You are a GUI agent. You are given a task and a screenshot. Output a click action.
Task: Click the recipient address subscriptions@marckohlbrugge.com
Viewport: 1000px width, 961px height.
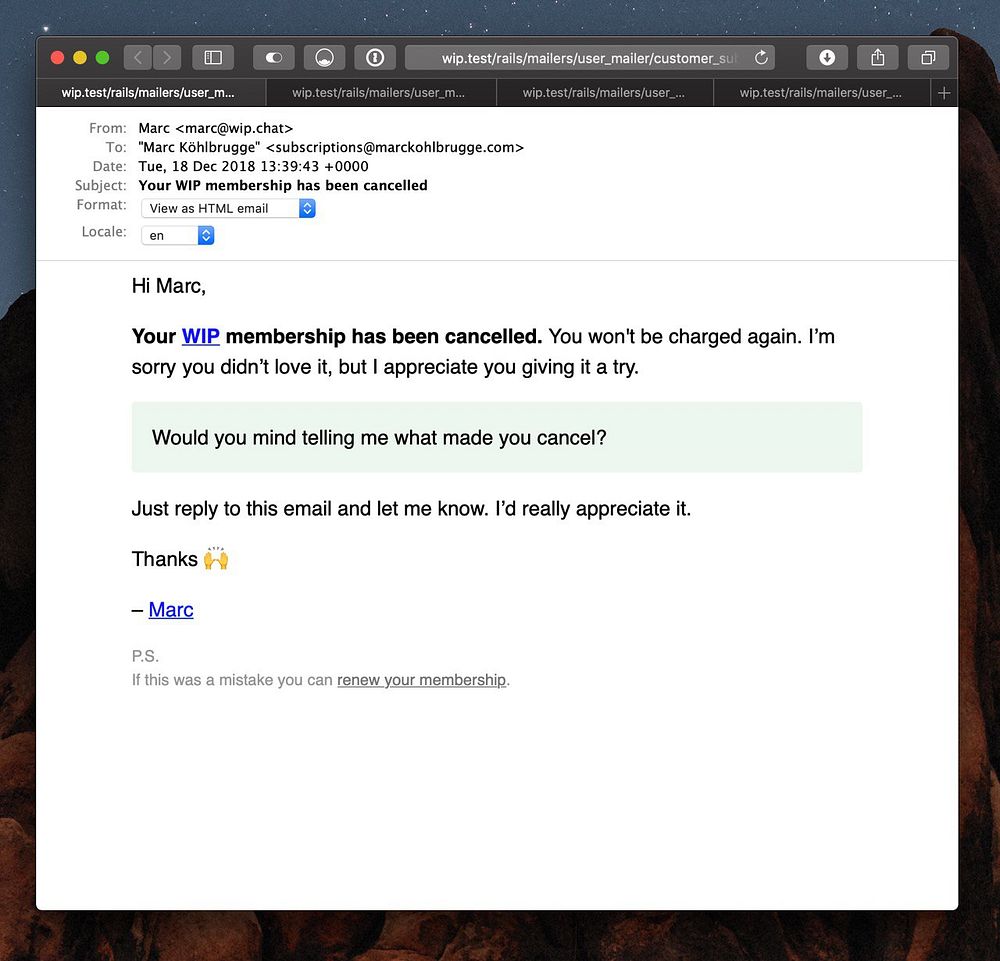point(395,147)
